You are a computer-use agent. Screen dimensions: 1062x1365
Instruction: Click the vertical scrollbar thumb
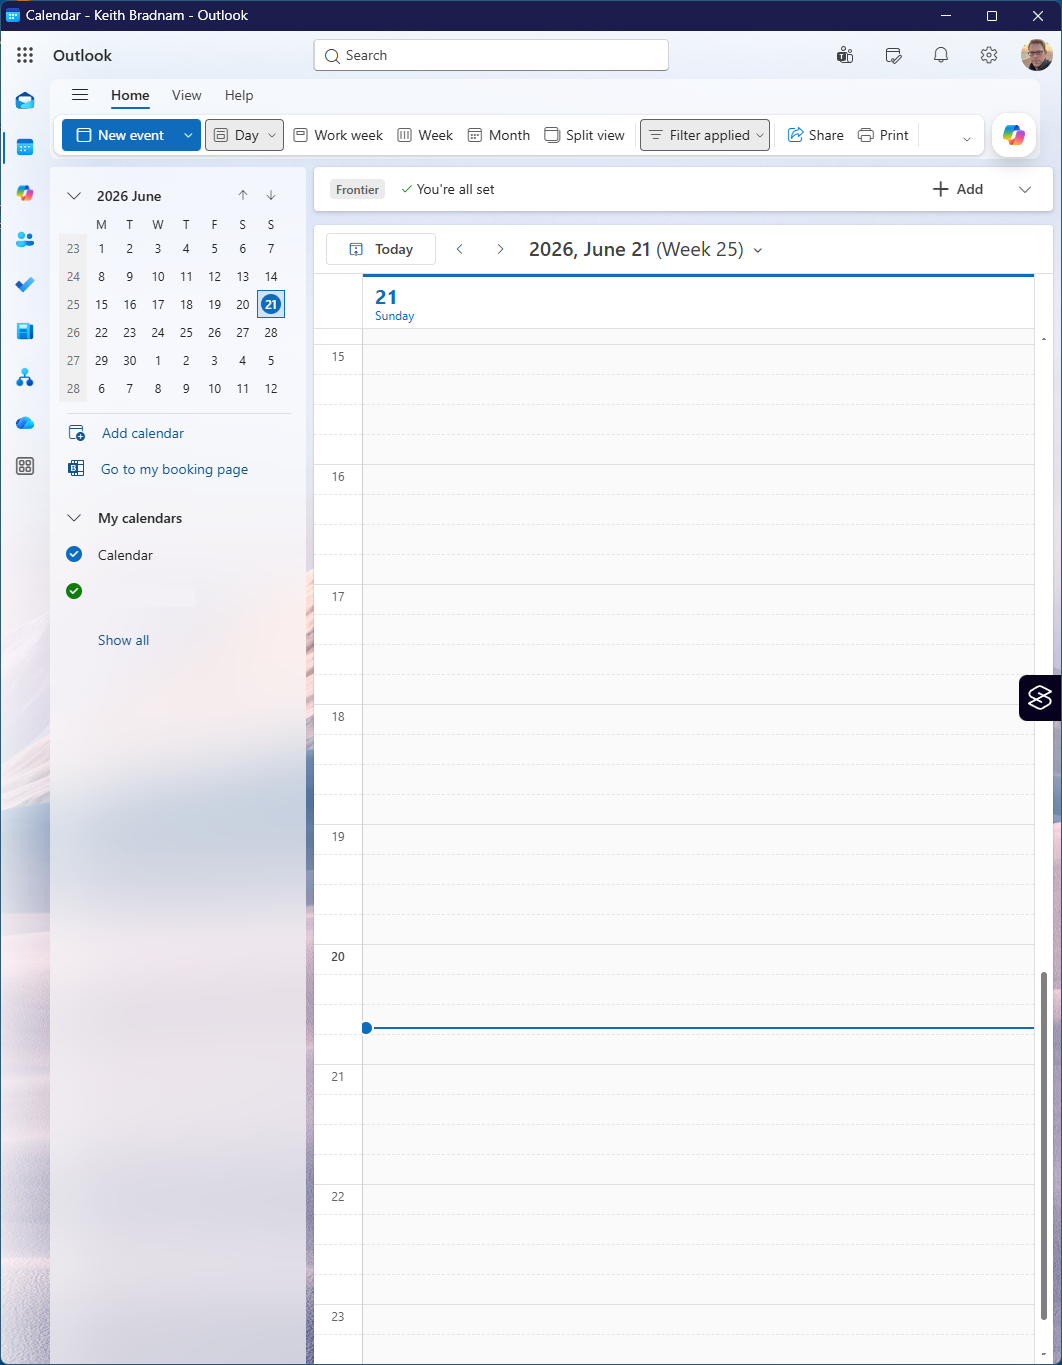tap(1044, 1146)
